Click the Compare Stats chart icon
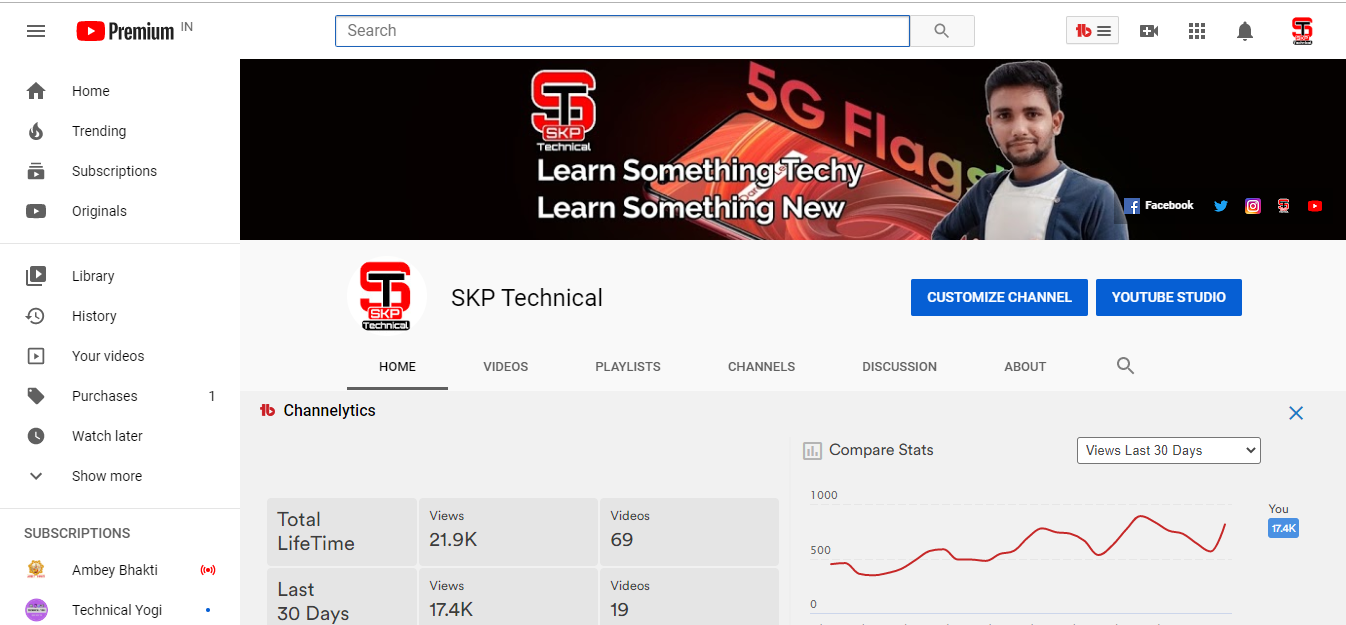The height and width of the screenshot is (625, 1346). (x=813, y=451)
